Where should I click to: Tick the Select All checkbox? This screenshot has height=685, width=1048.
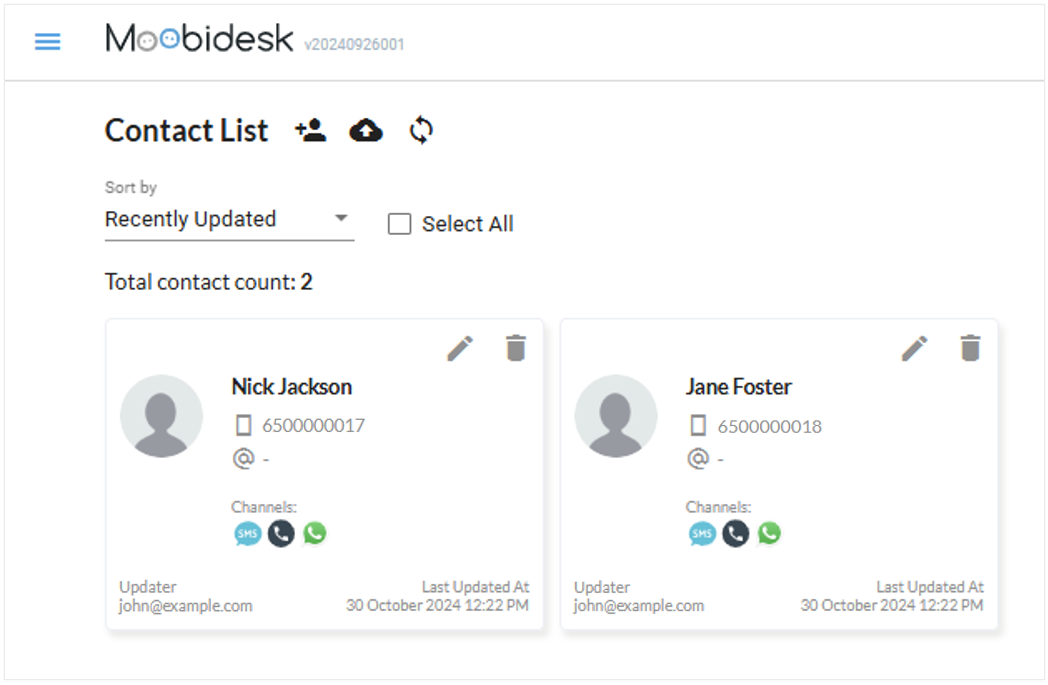pos(400,224)
